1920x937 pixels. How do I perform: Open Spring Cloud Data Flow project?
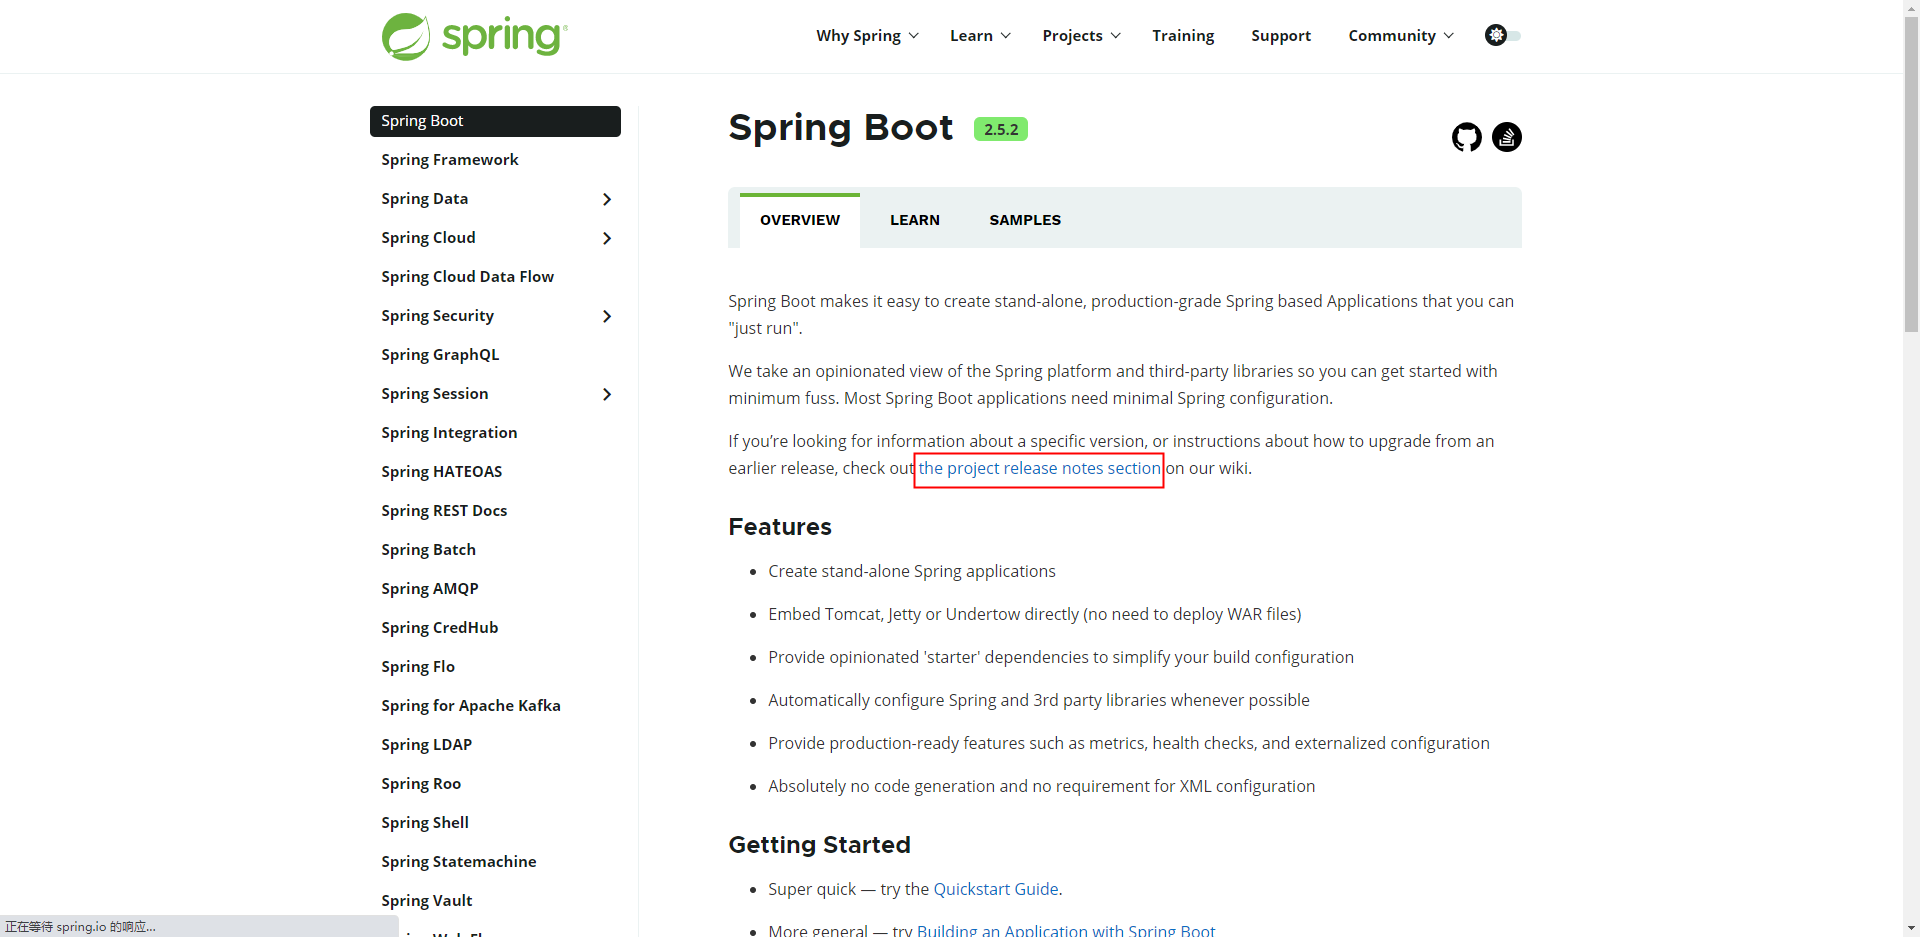tap(467, 277)
